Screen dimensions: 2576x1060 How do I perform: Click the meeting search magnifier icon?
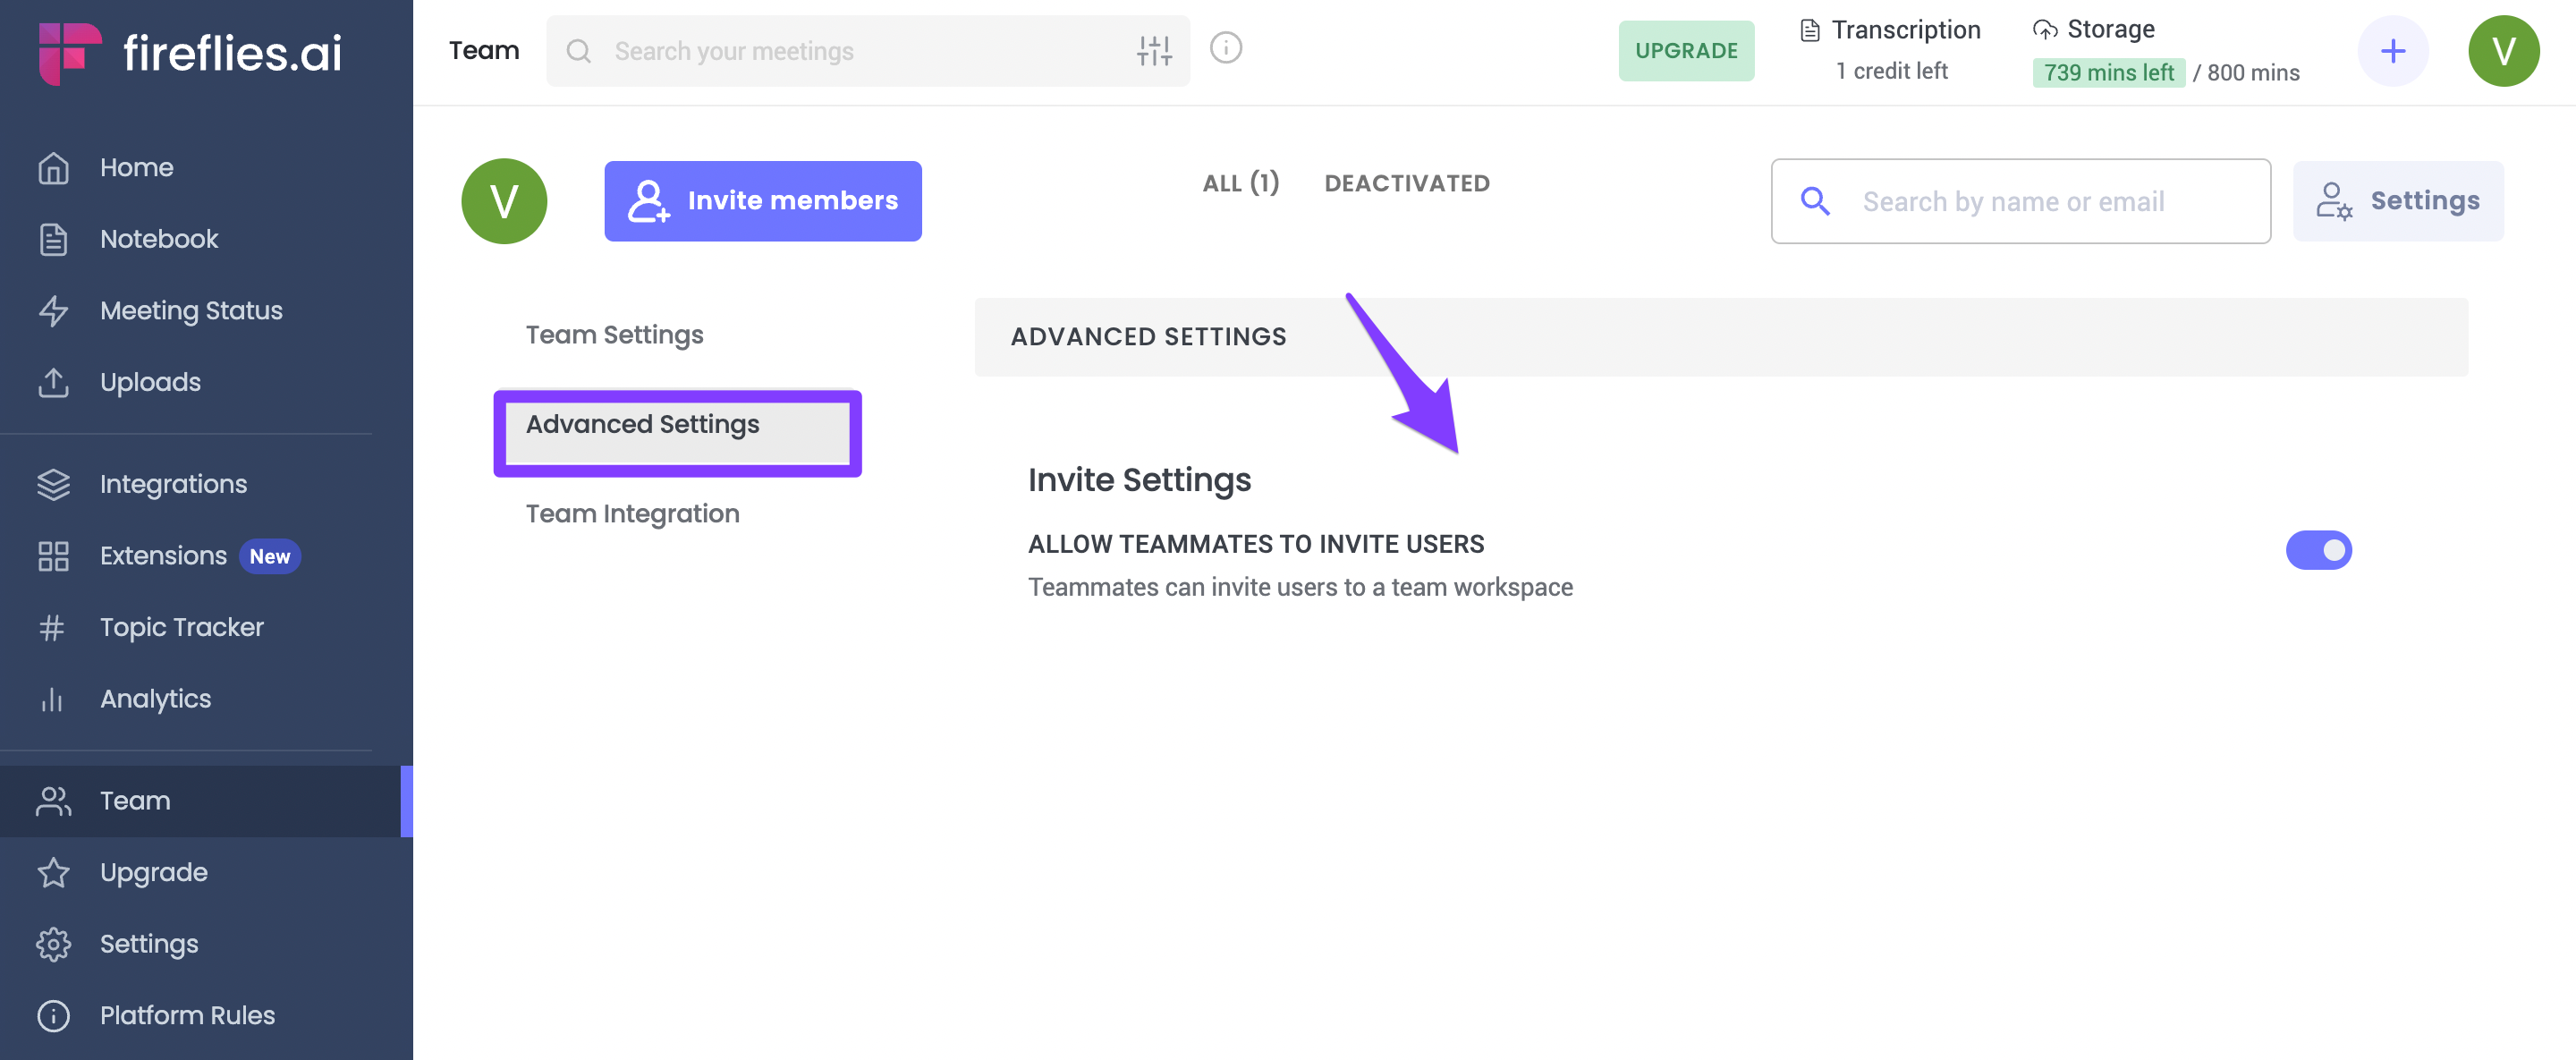point(578,51)
